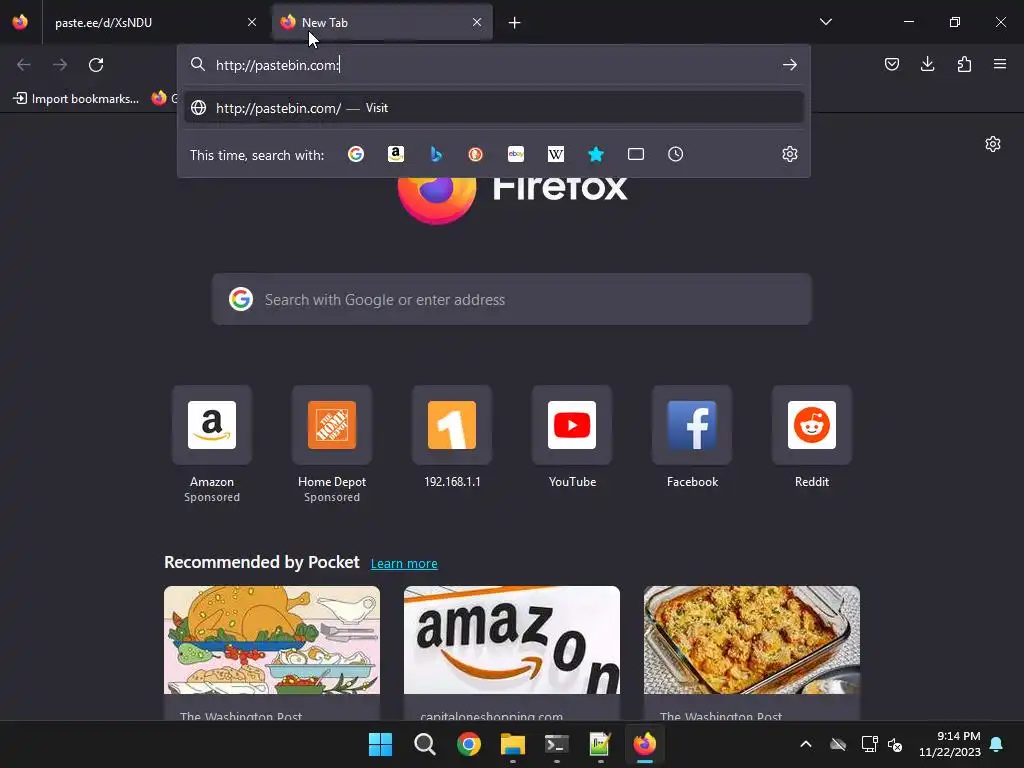Select the New Tab tab
This screenshot has height=768, width=1024.
click(382, 22)
